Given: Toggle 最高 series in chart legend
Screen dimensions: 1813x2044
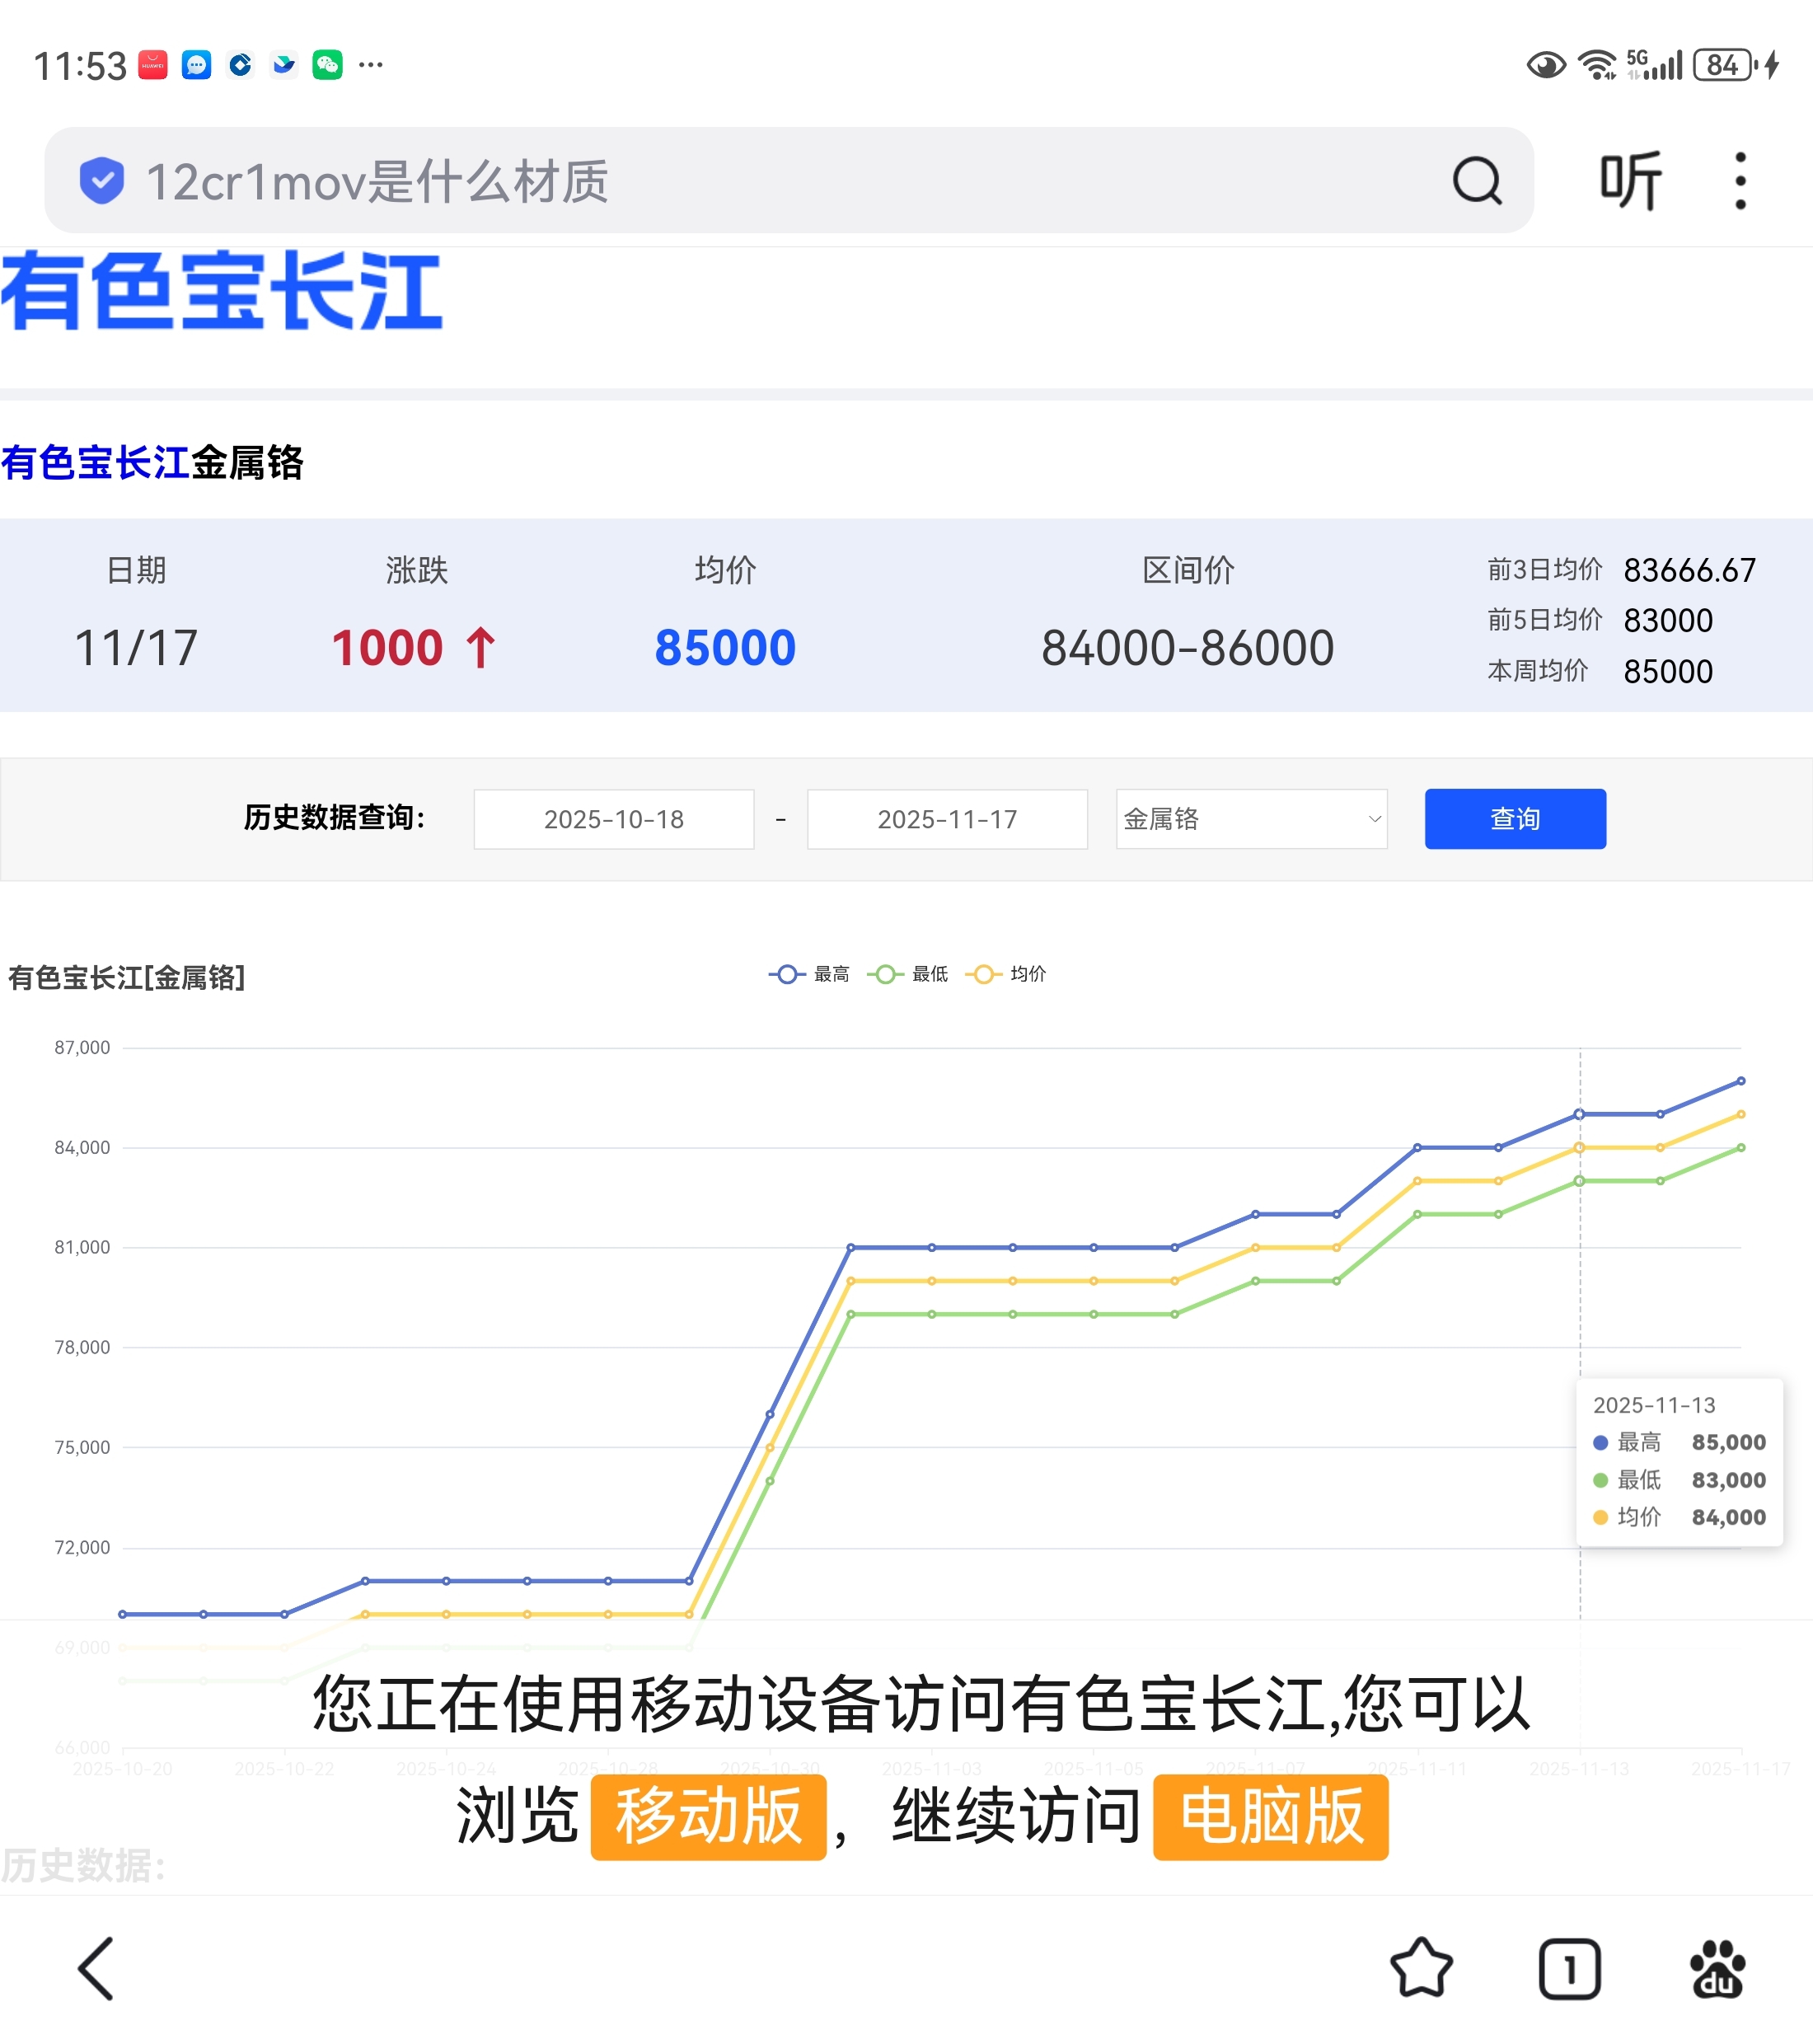Looking at the screenshot, I should (809, 974).
